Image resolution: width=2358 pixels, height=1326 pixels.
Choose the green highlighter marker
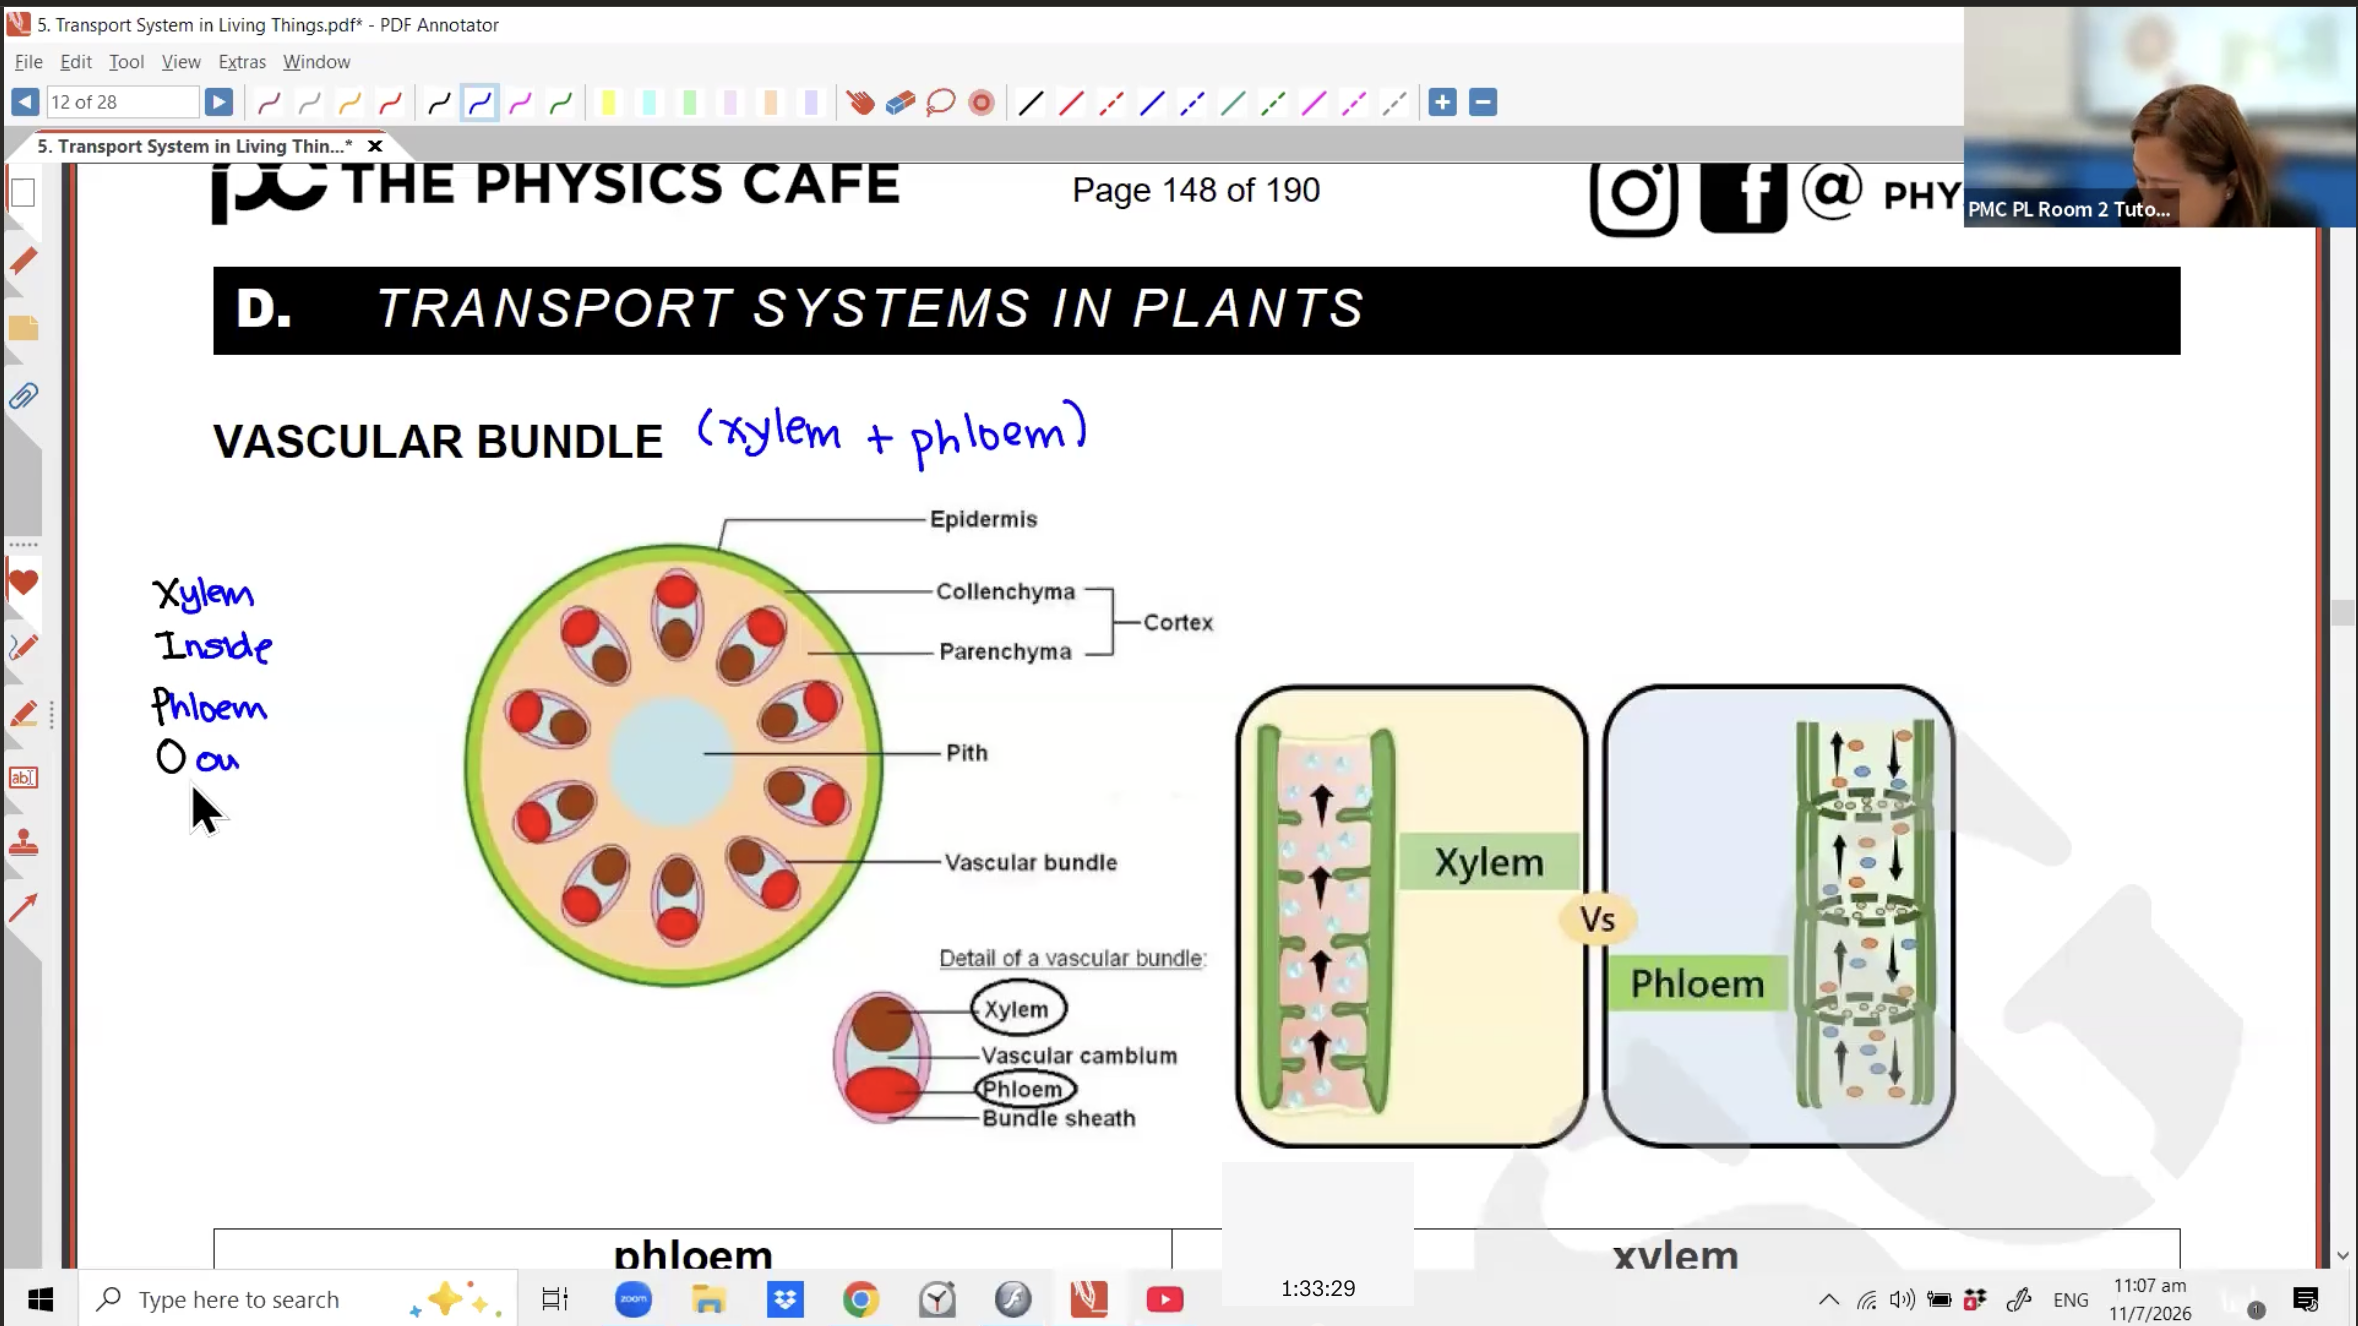tap(689, 102)
